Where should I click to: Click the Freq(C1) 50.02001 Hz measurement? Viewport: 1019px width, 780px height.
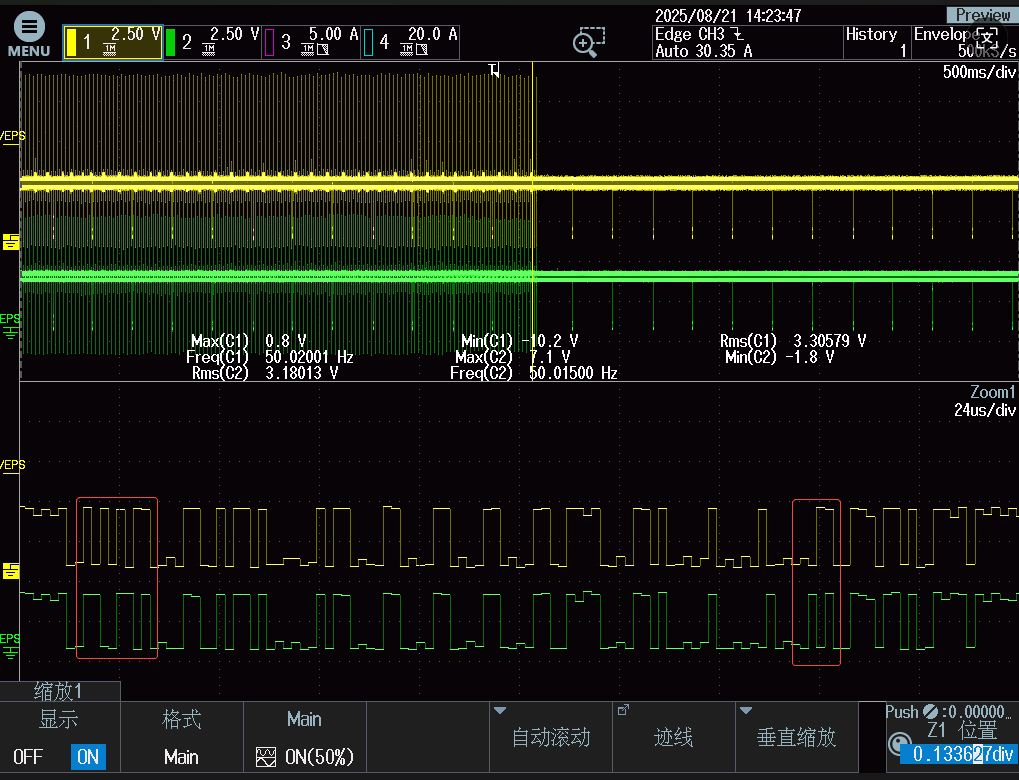click(x=270, y=357)
